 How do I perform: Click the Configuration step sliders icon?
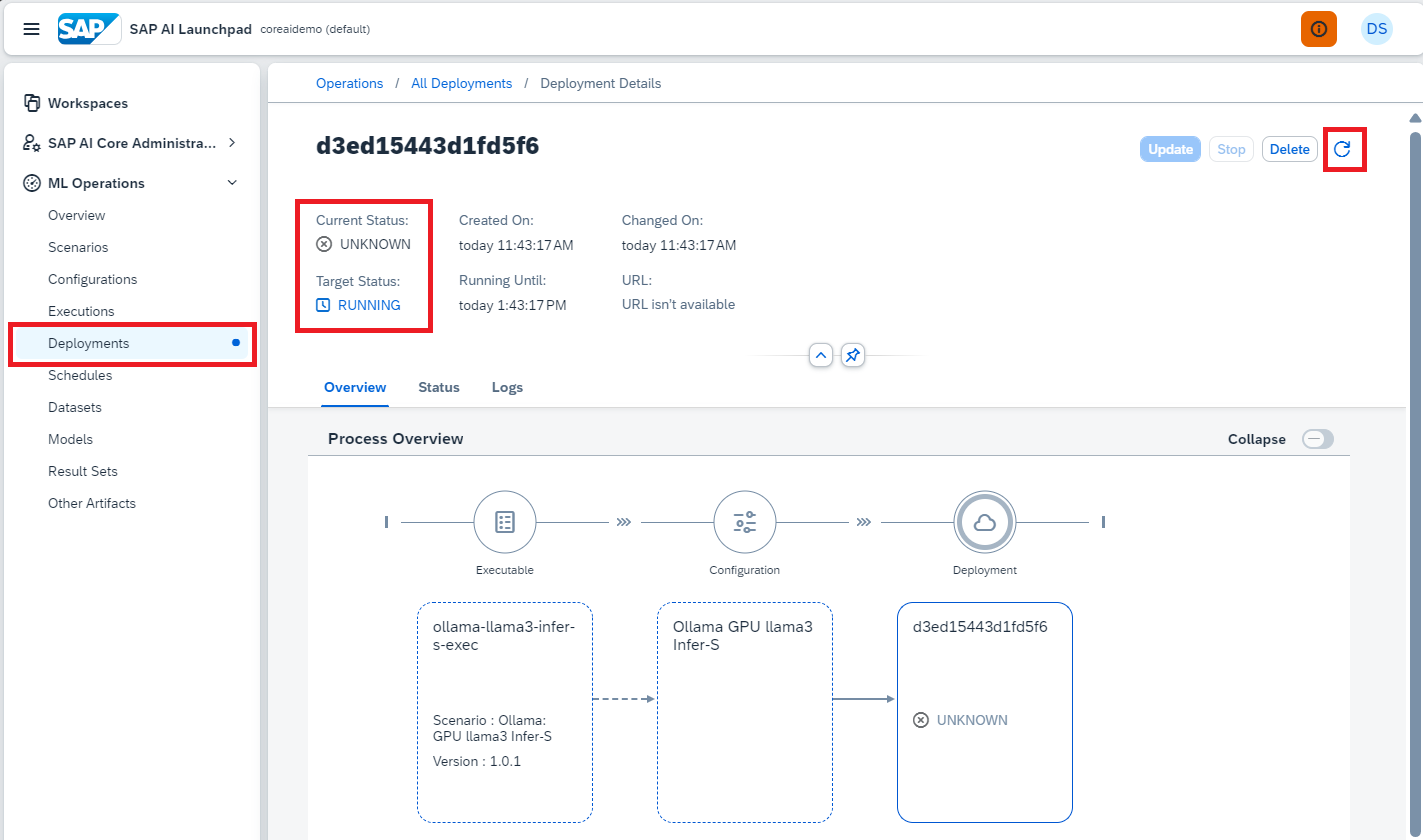pos(745,522)
